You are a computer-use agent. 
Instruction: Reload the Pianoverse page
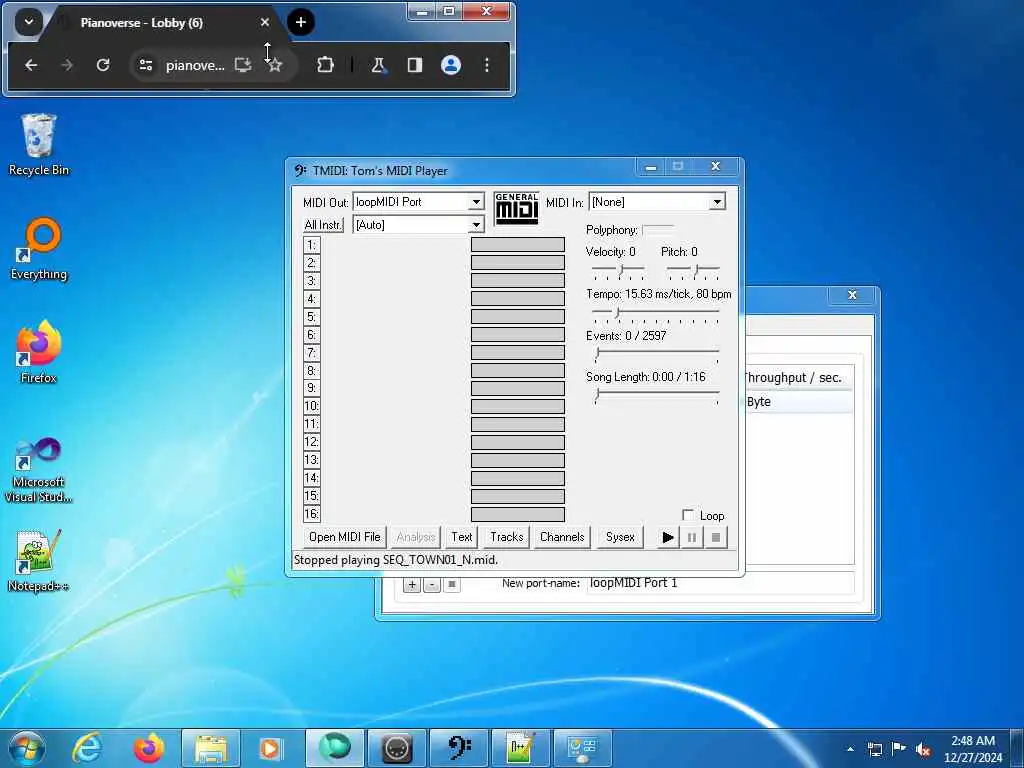click(x=103, y=65)
